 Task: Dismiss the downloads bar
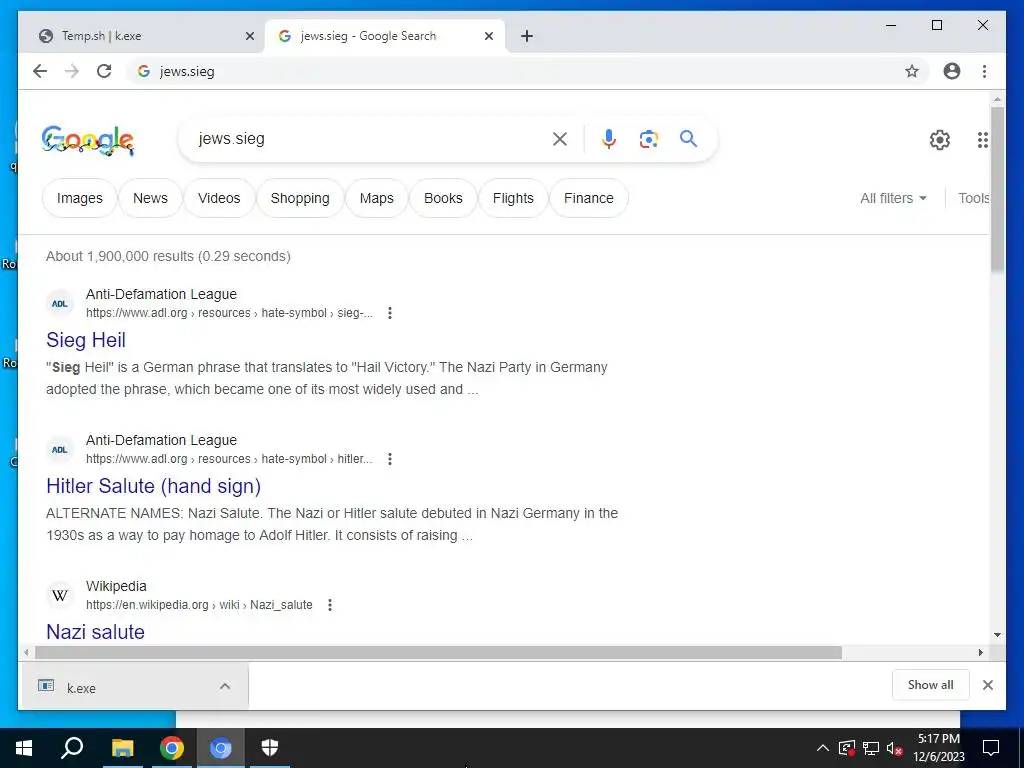pos(987,685)
